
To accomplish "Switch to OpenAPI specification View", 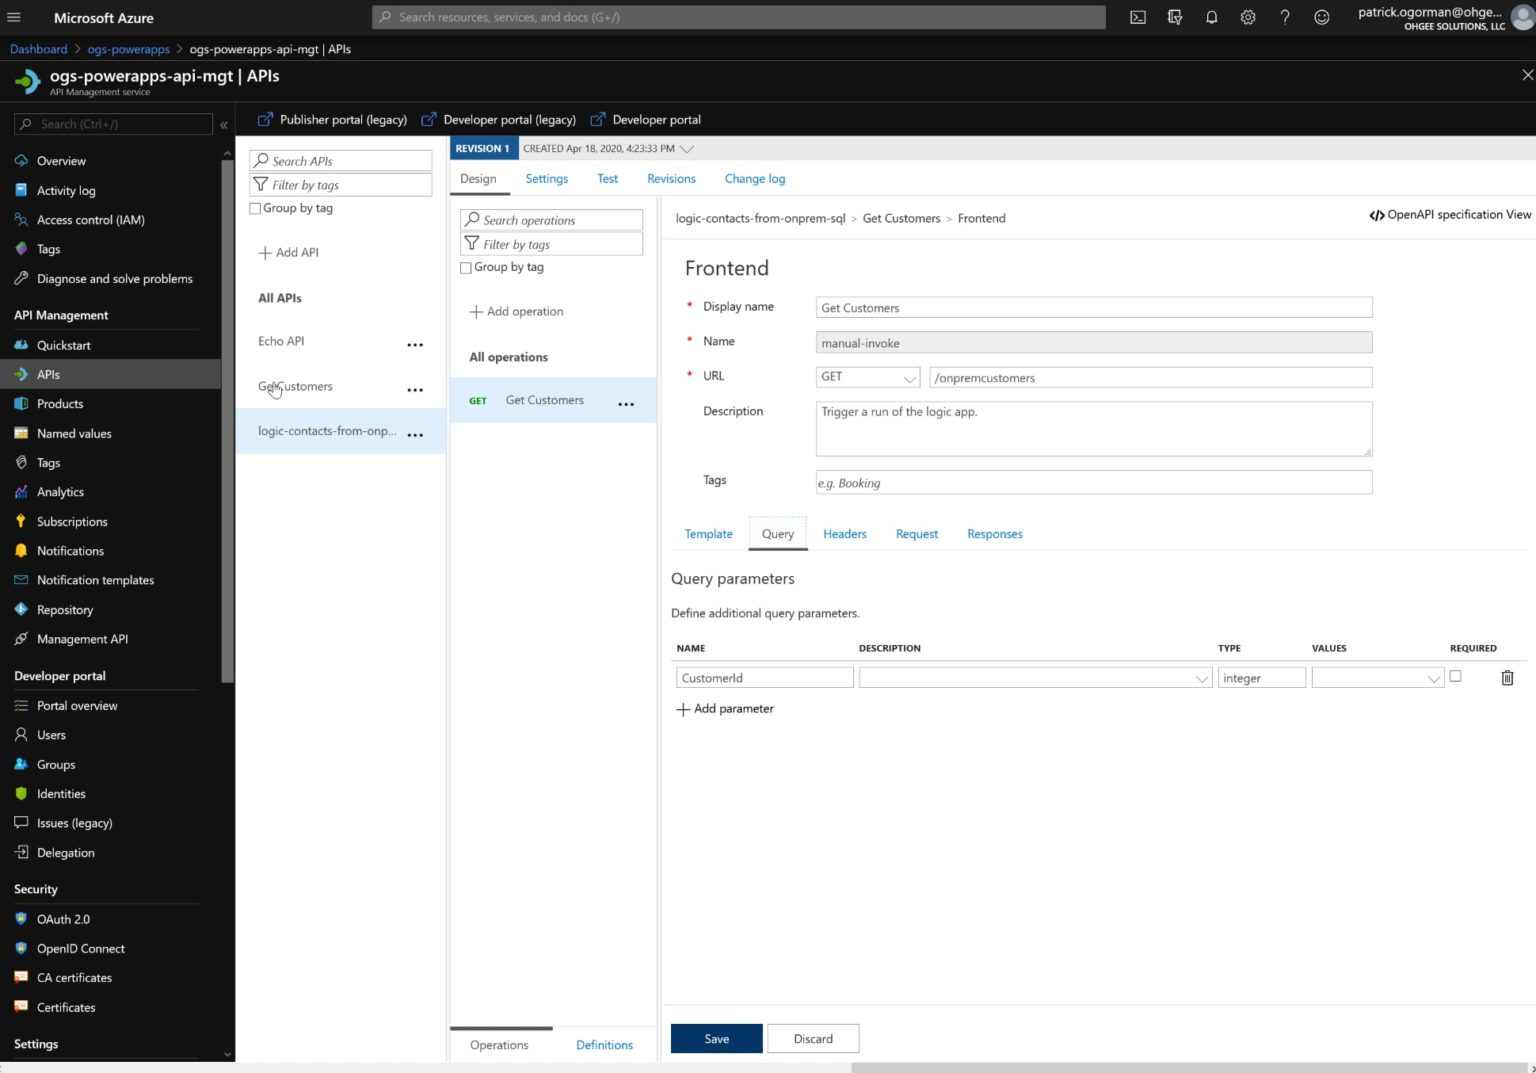I will [x=1449, y=214].
